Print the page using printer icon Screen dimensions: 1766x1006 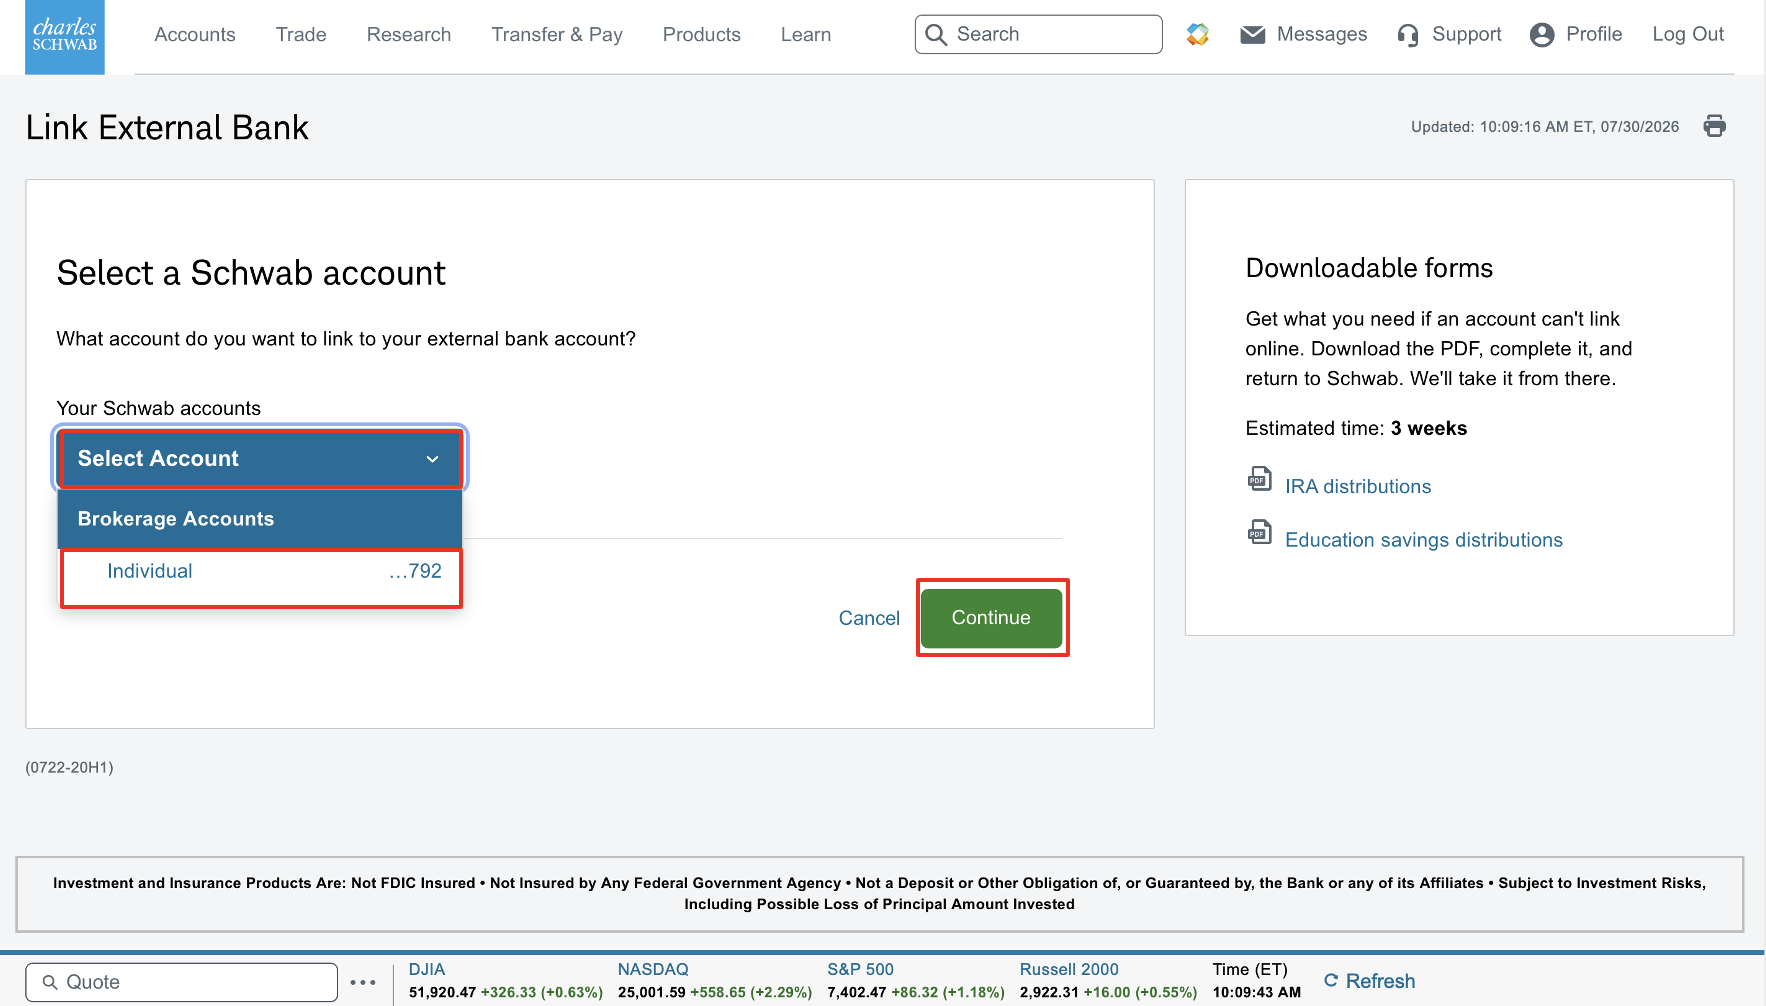click(1715, 126)
